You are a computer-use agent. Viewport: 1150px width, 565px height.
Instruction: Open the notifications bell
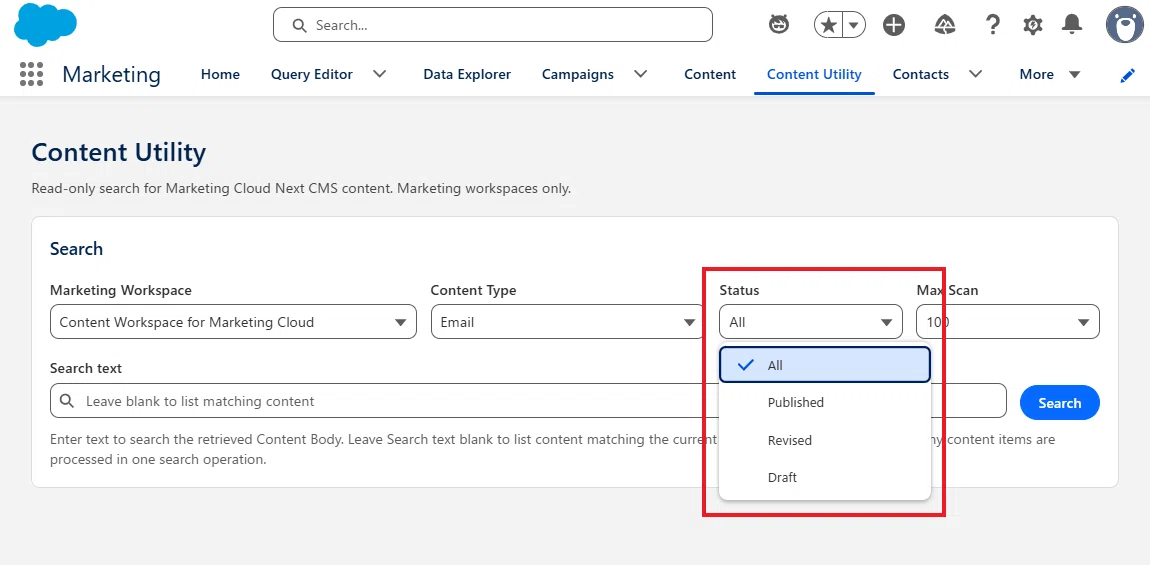(x=1072, y=25)
